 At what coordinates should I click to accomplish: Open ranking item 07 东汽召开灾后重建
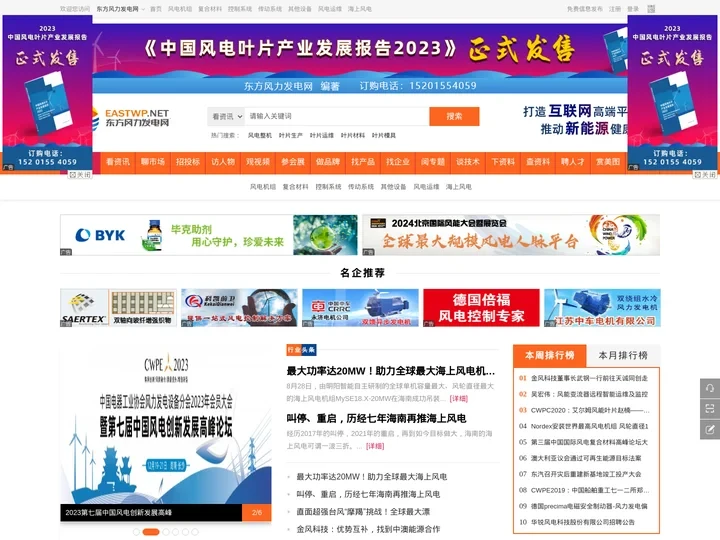[x=586, y=474]
